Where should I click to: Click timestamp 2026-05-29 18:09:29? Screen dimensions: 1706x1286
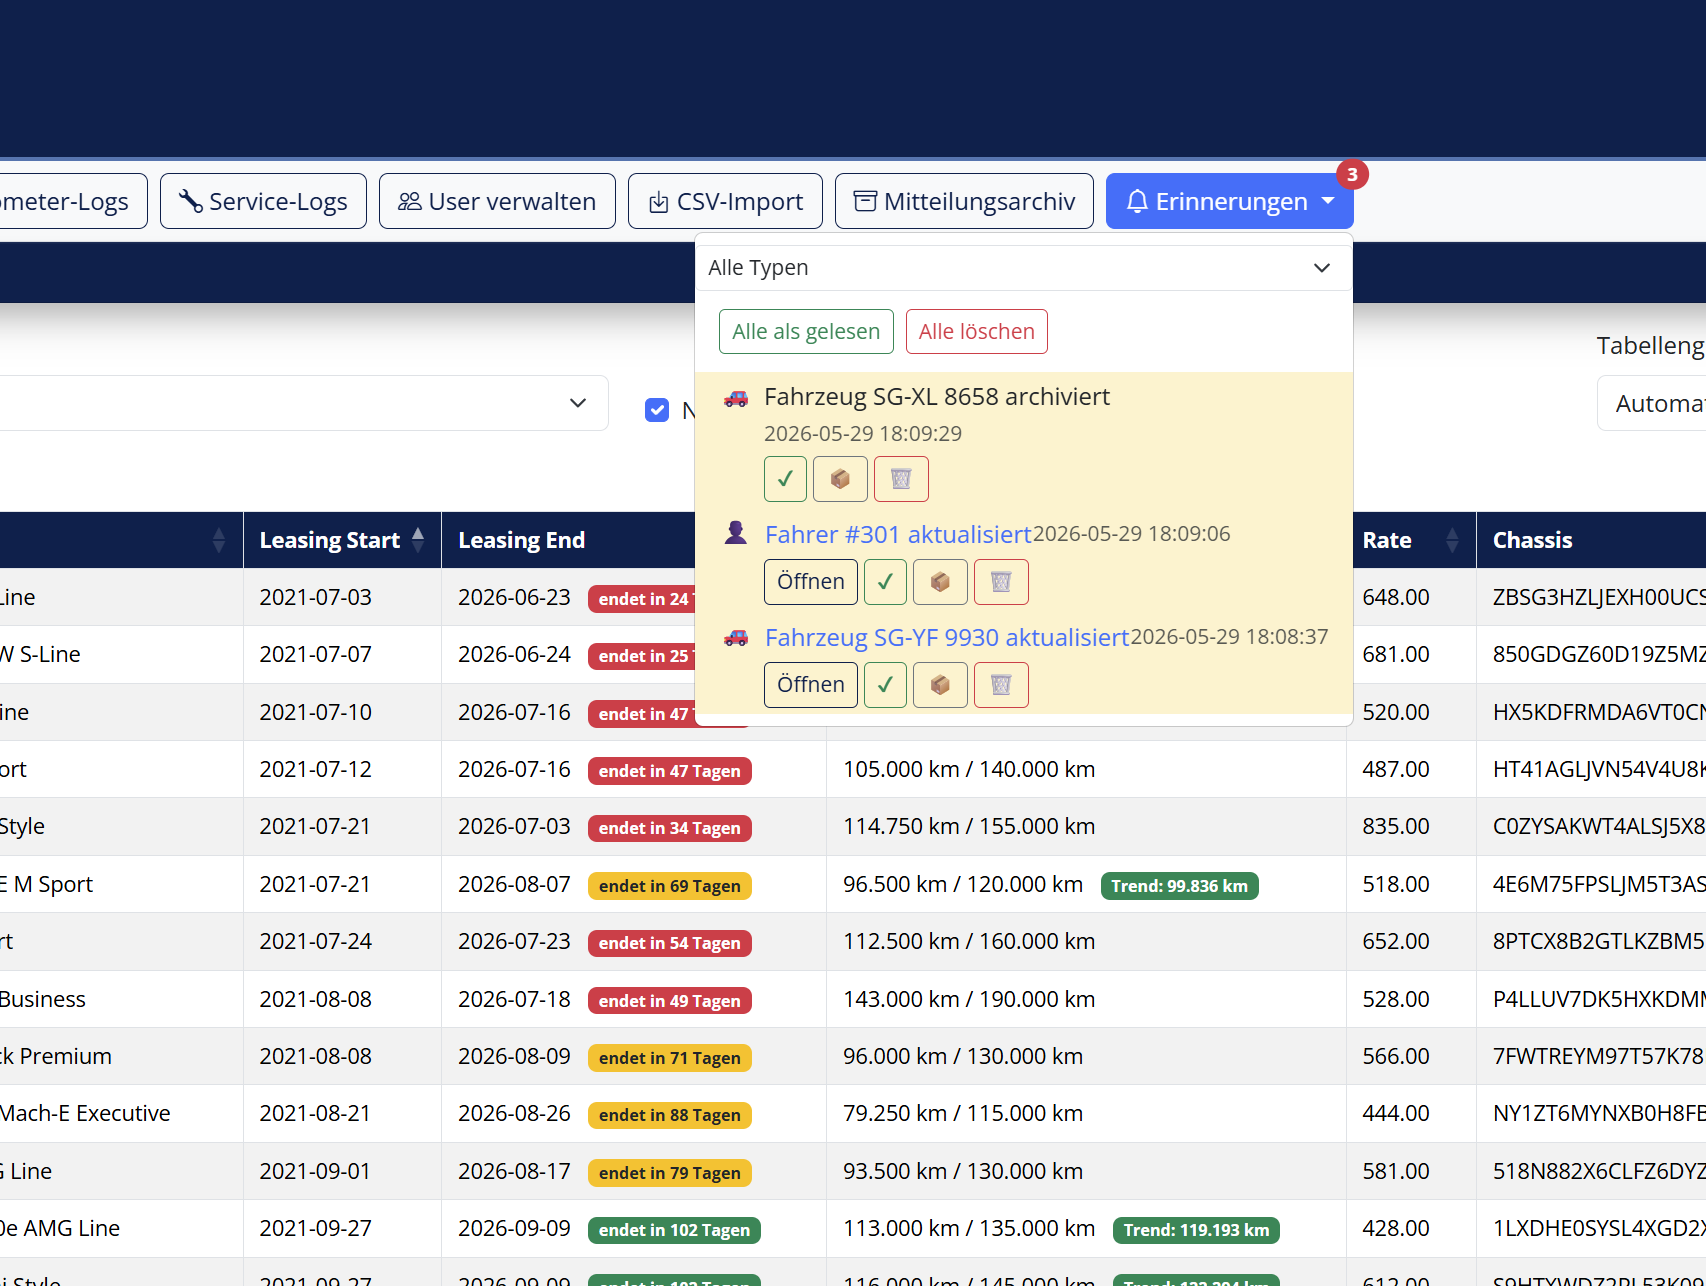pyautogui.click(x=863, y=434)
